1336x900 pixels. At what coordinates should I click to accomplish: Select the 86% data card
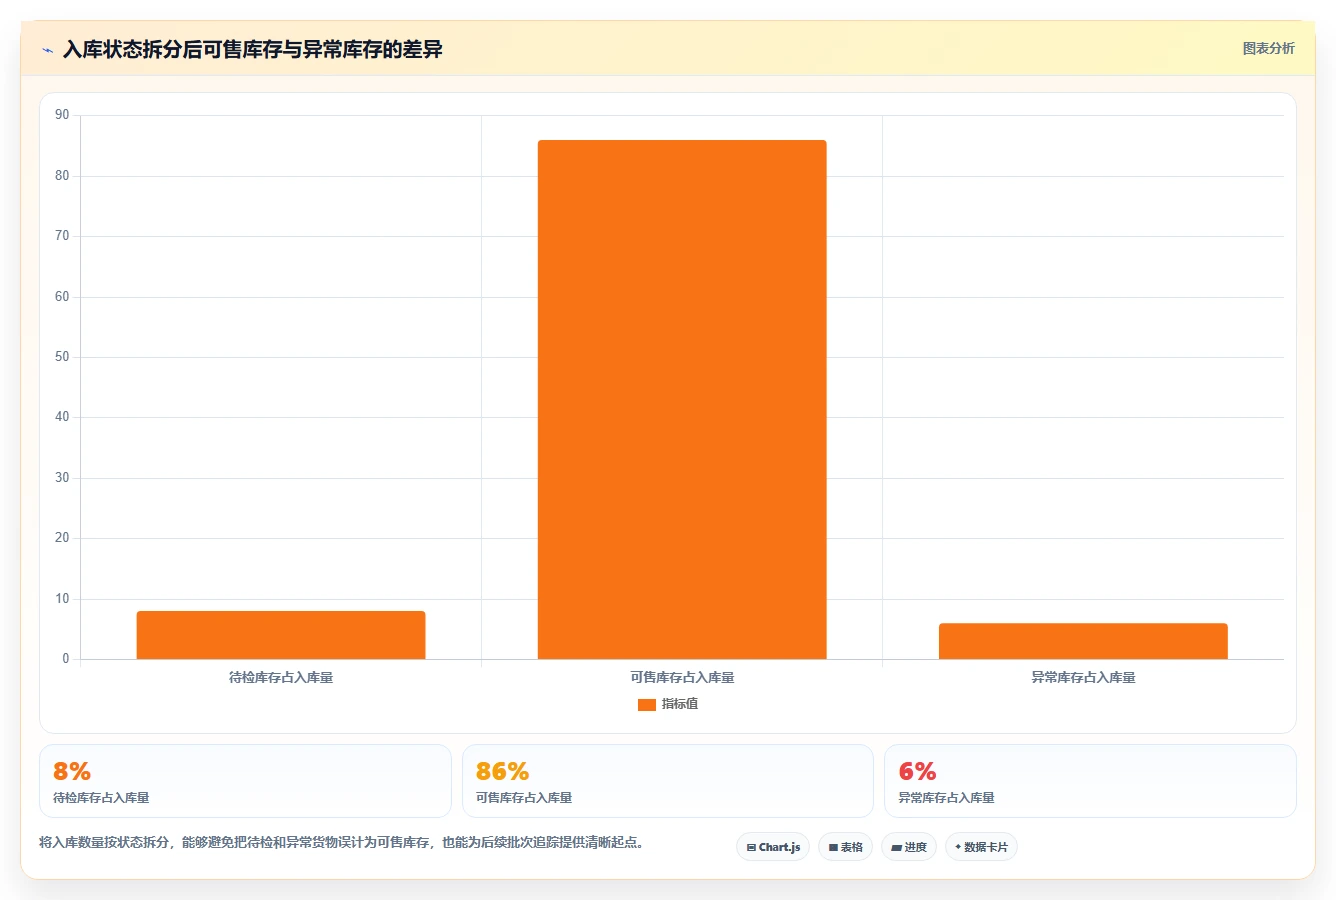(668, 781)
